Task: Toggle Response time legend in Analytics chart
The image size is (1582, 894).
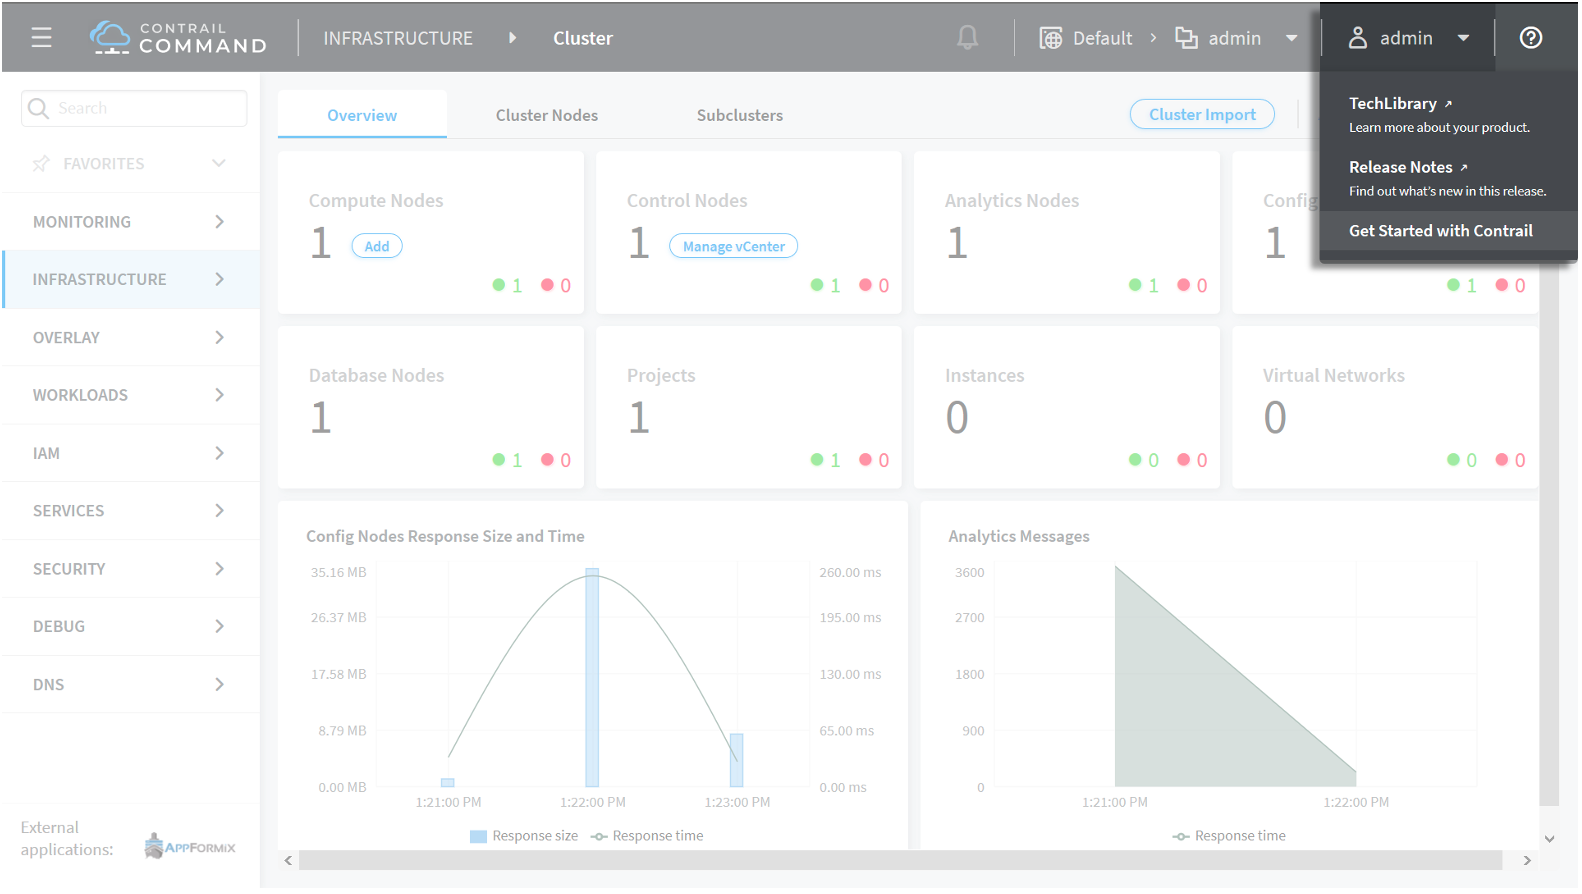Action: pos(1230,836)
